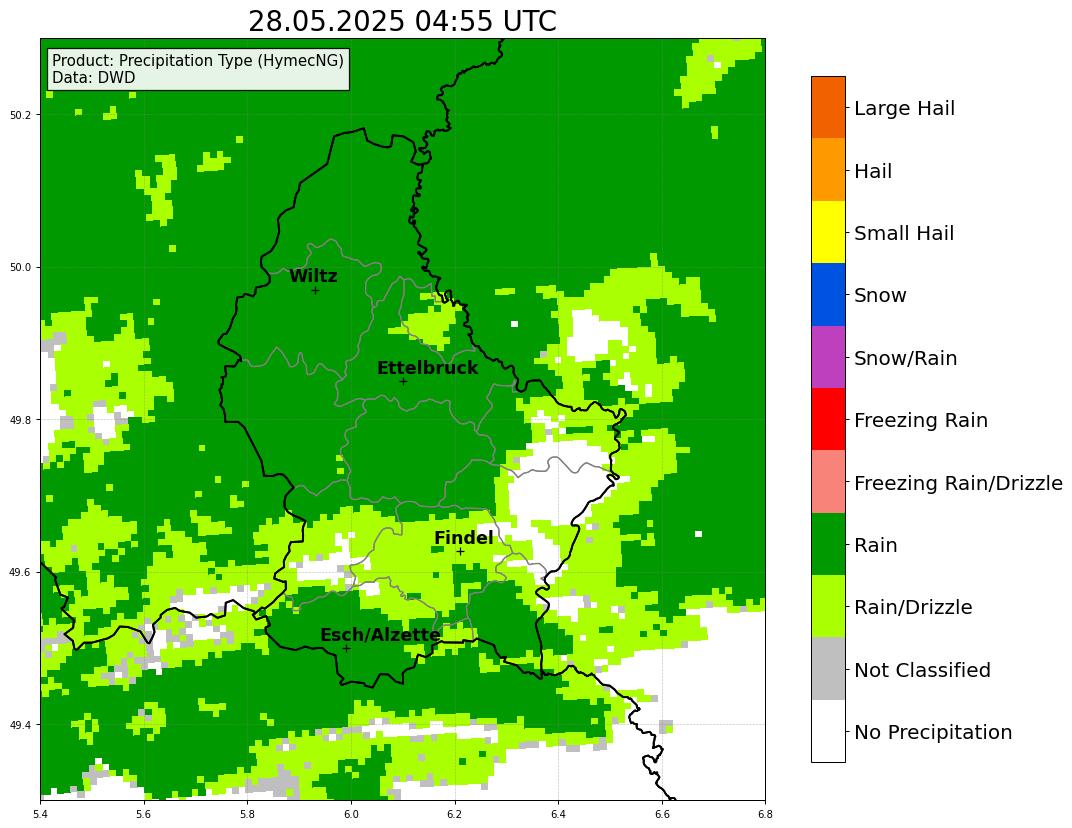Click the white No Precipitation swatch
This screenshot has height=828, width=1072.
828,730
